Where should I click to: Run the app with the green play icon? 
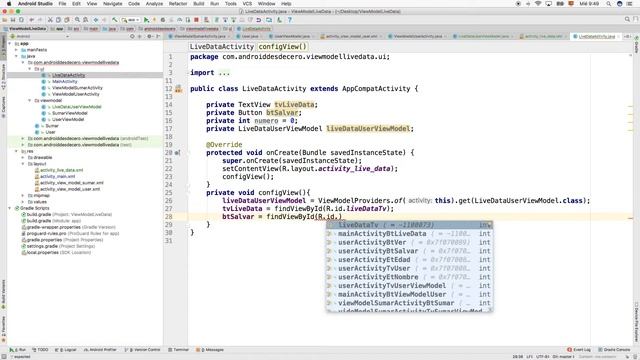tap(146, 20)
